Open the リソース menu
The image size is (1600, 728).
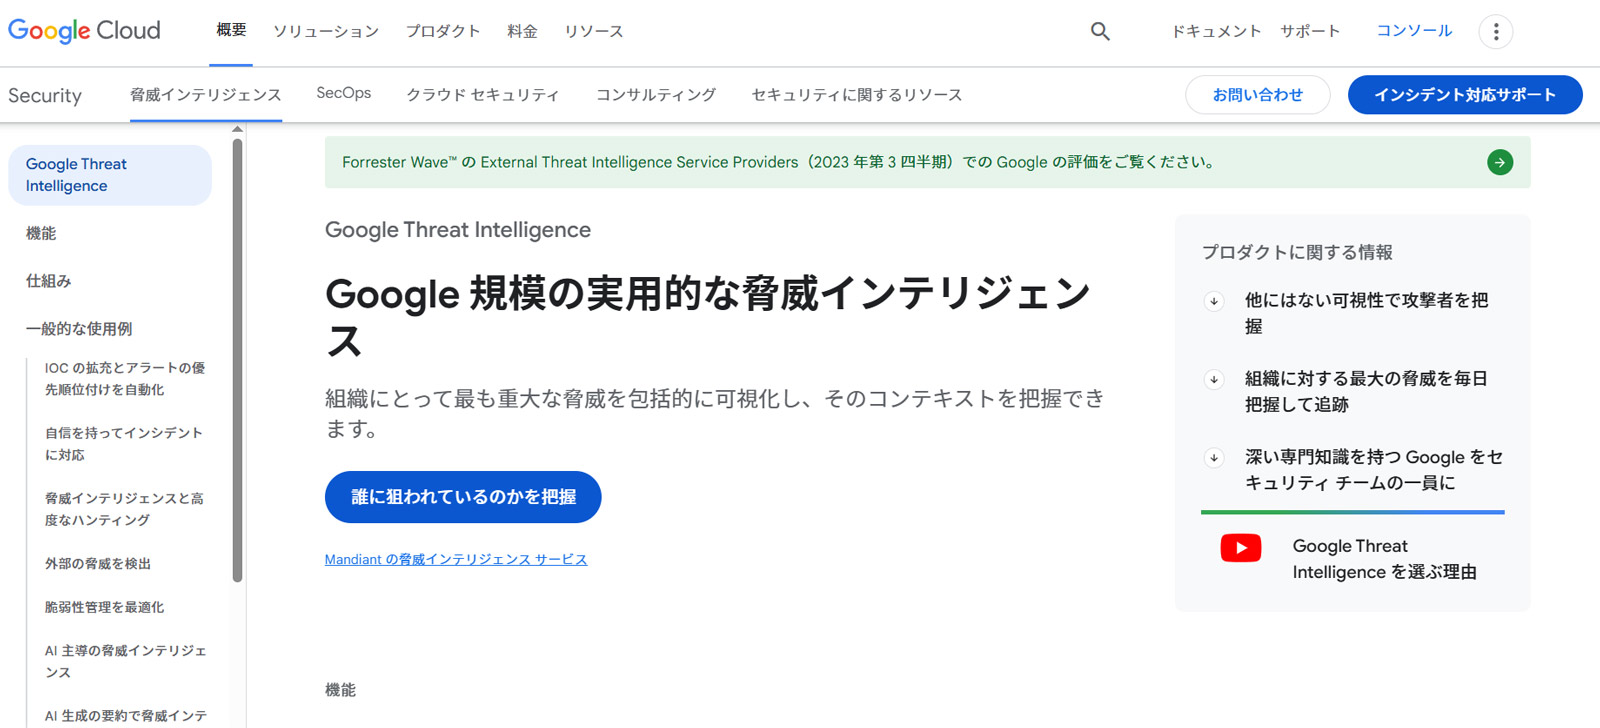click(x=594, y=31)
